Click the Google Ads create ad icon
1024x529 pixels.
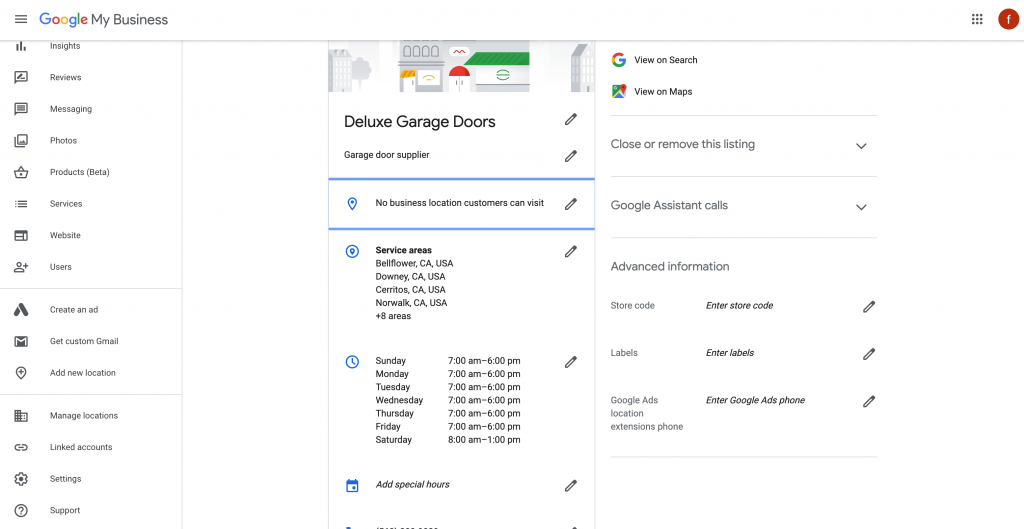tap(21, 310)
